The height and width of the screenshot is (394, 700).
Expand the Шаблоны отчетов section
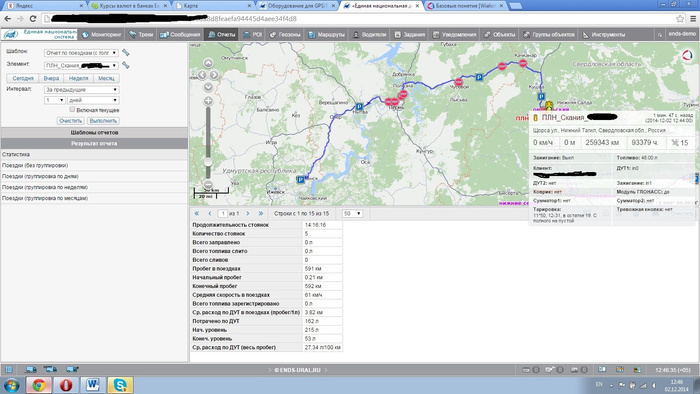coord(94,133)
